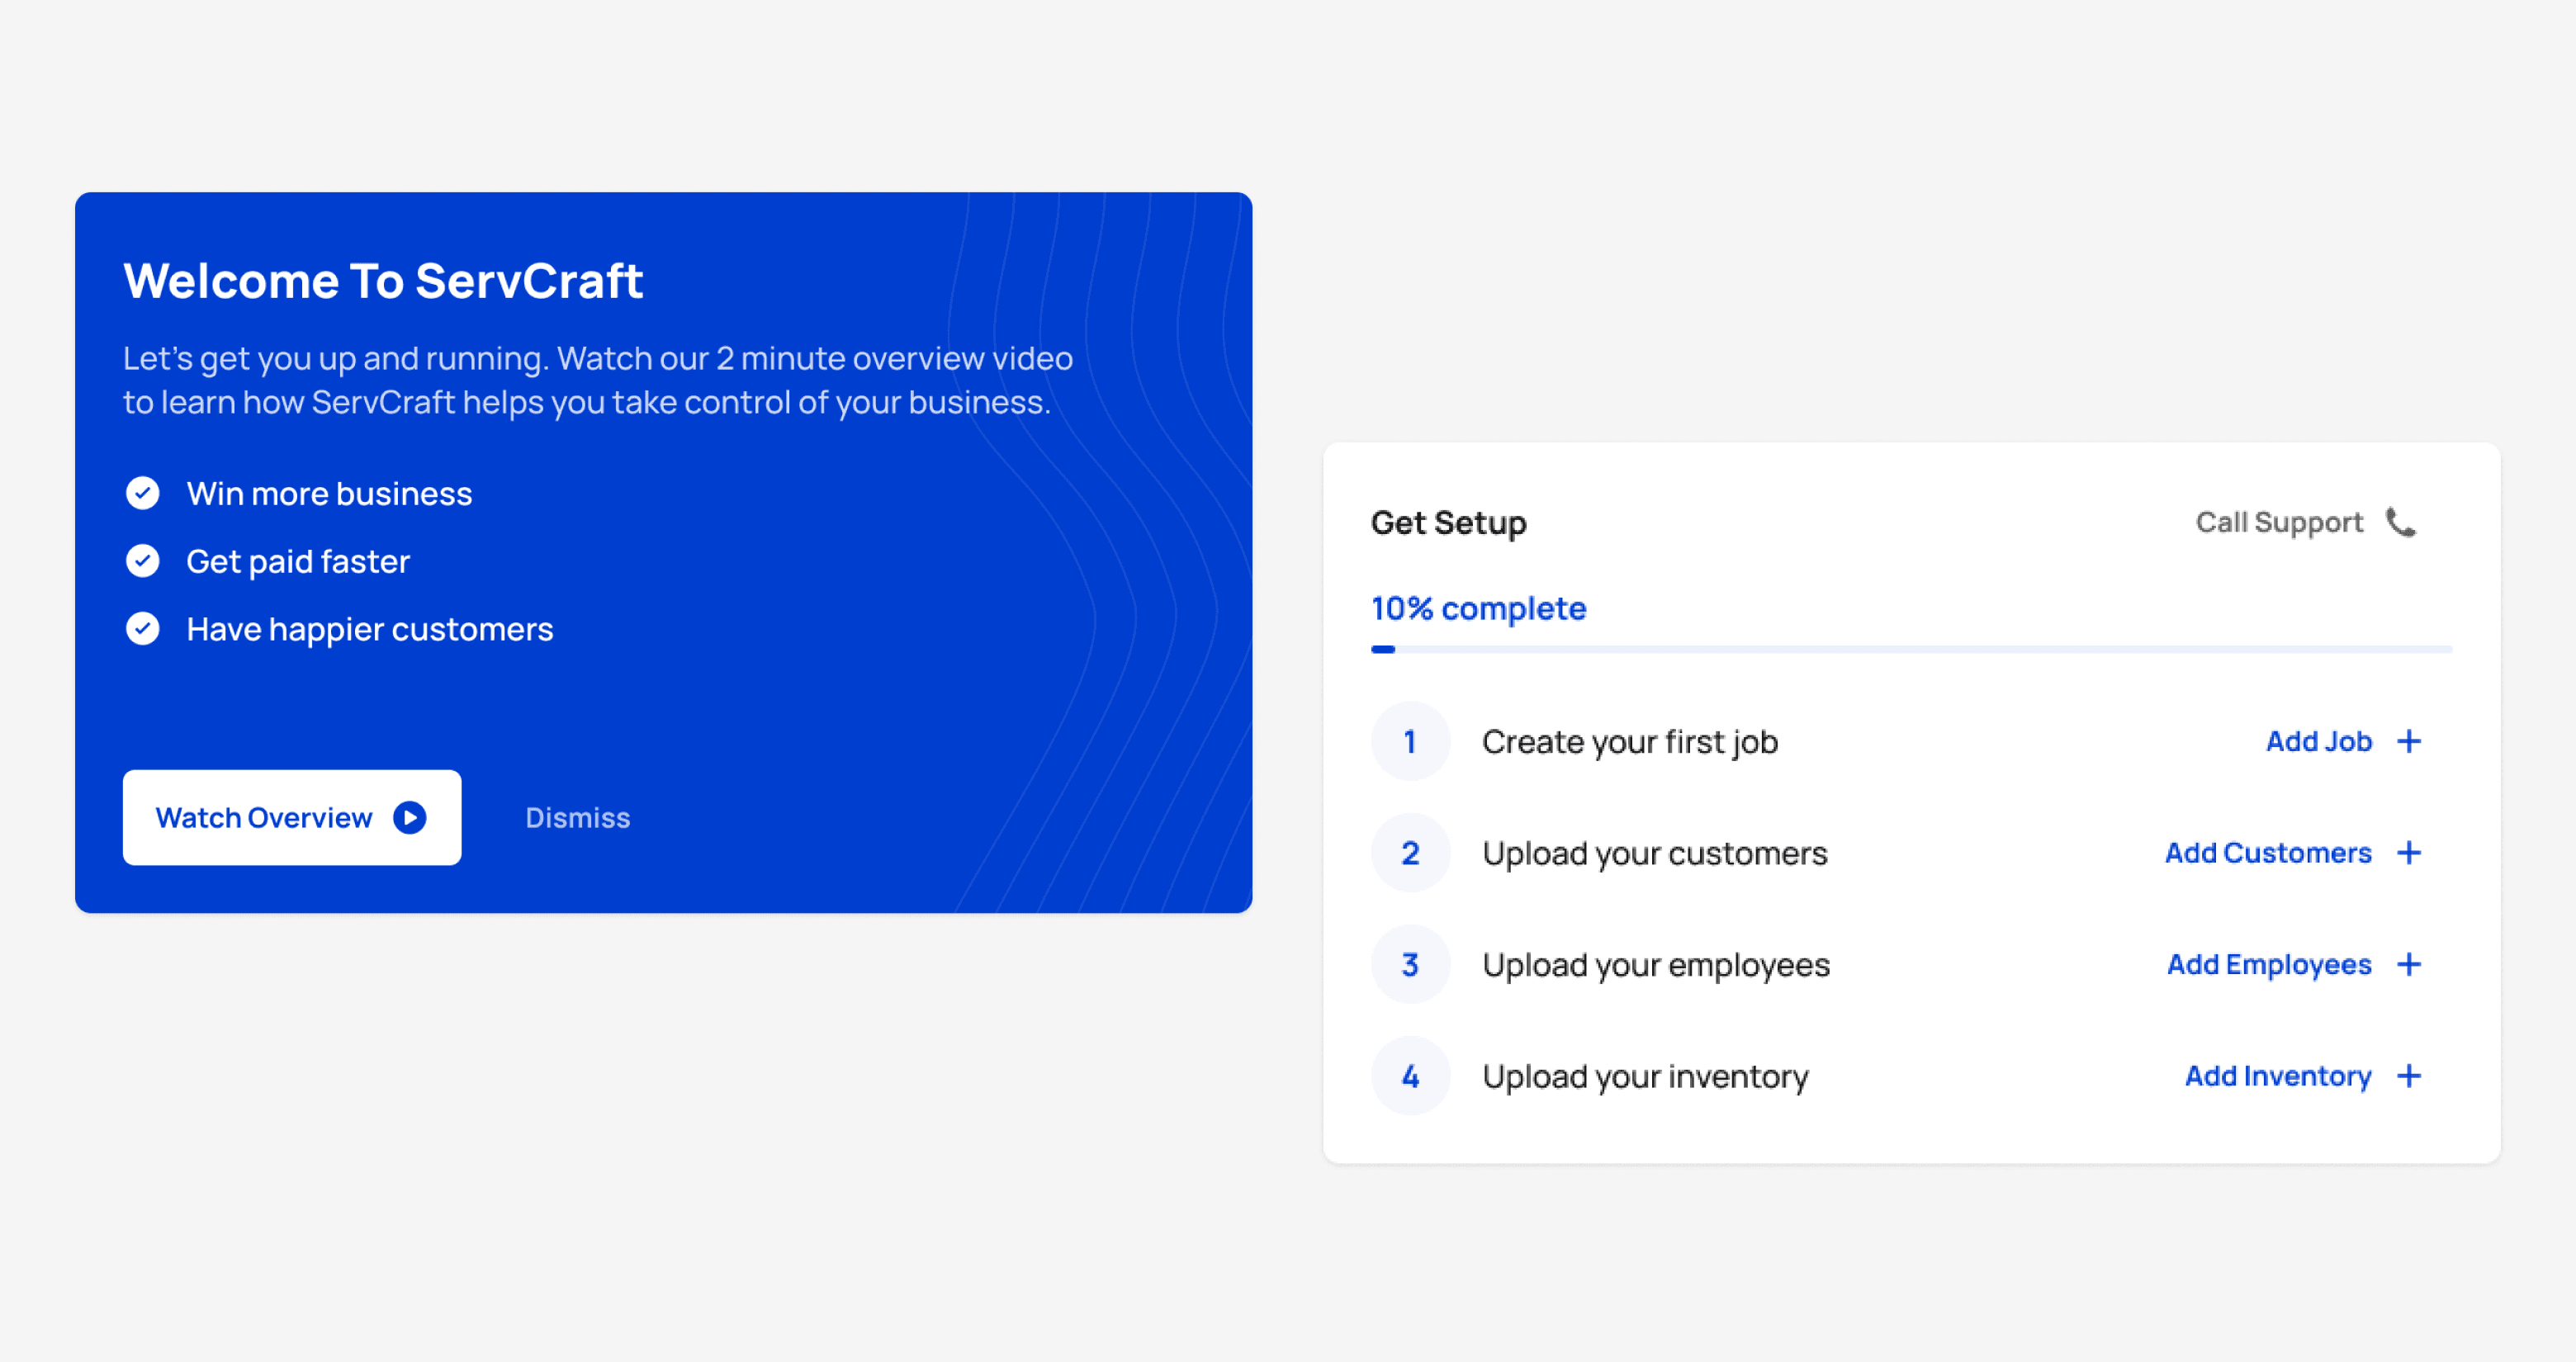Click the play icon in Watch Overview
This screenshot has width=2576, height=1362.
409,817
